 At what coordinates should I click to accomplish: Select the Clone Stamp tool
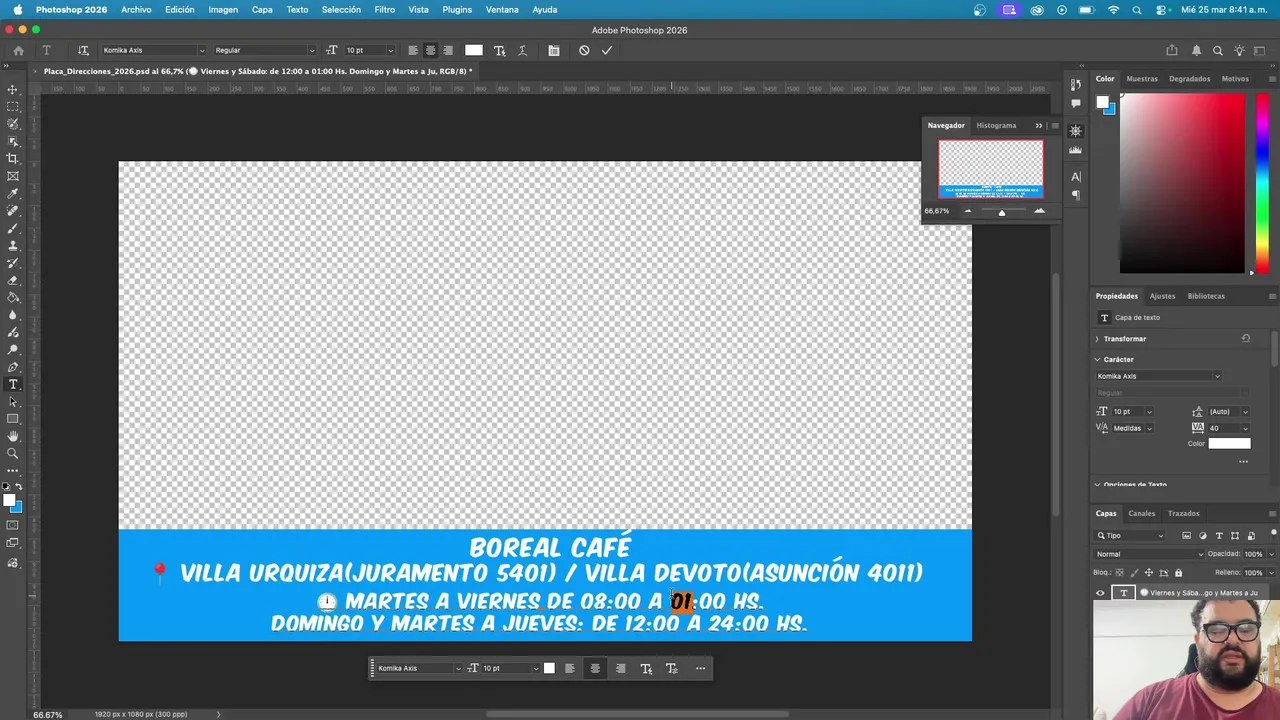13,245
